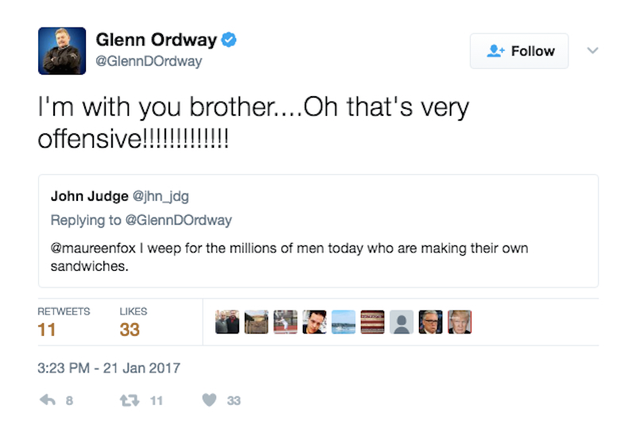
Task: Show the list of 33 likes
Action: point(133,322)
